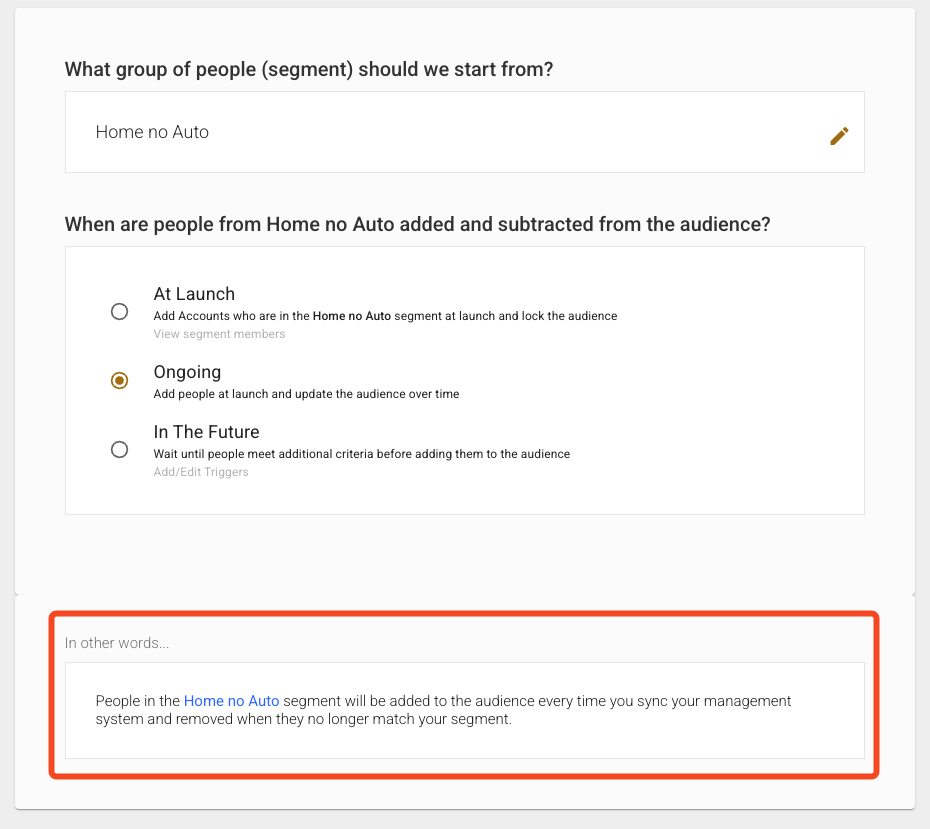This screenshot has height=829, width=930.
Task: Click the In The Future option title
Action: pos(206,432)
